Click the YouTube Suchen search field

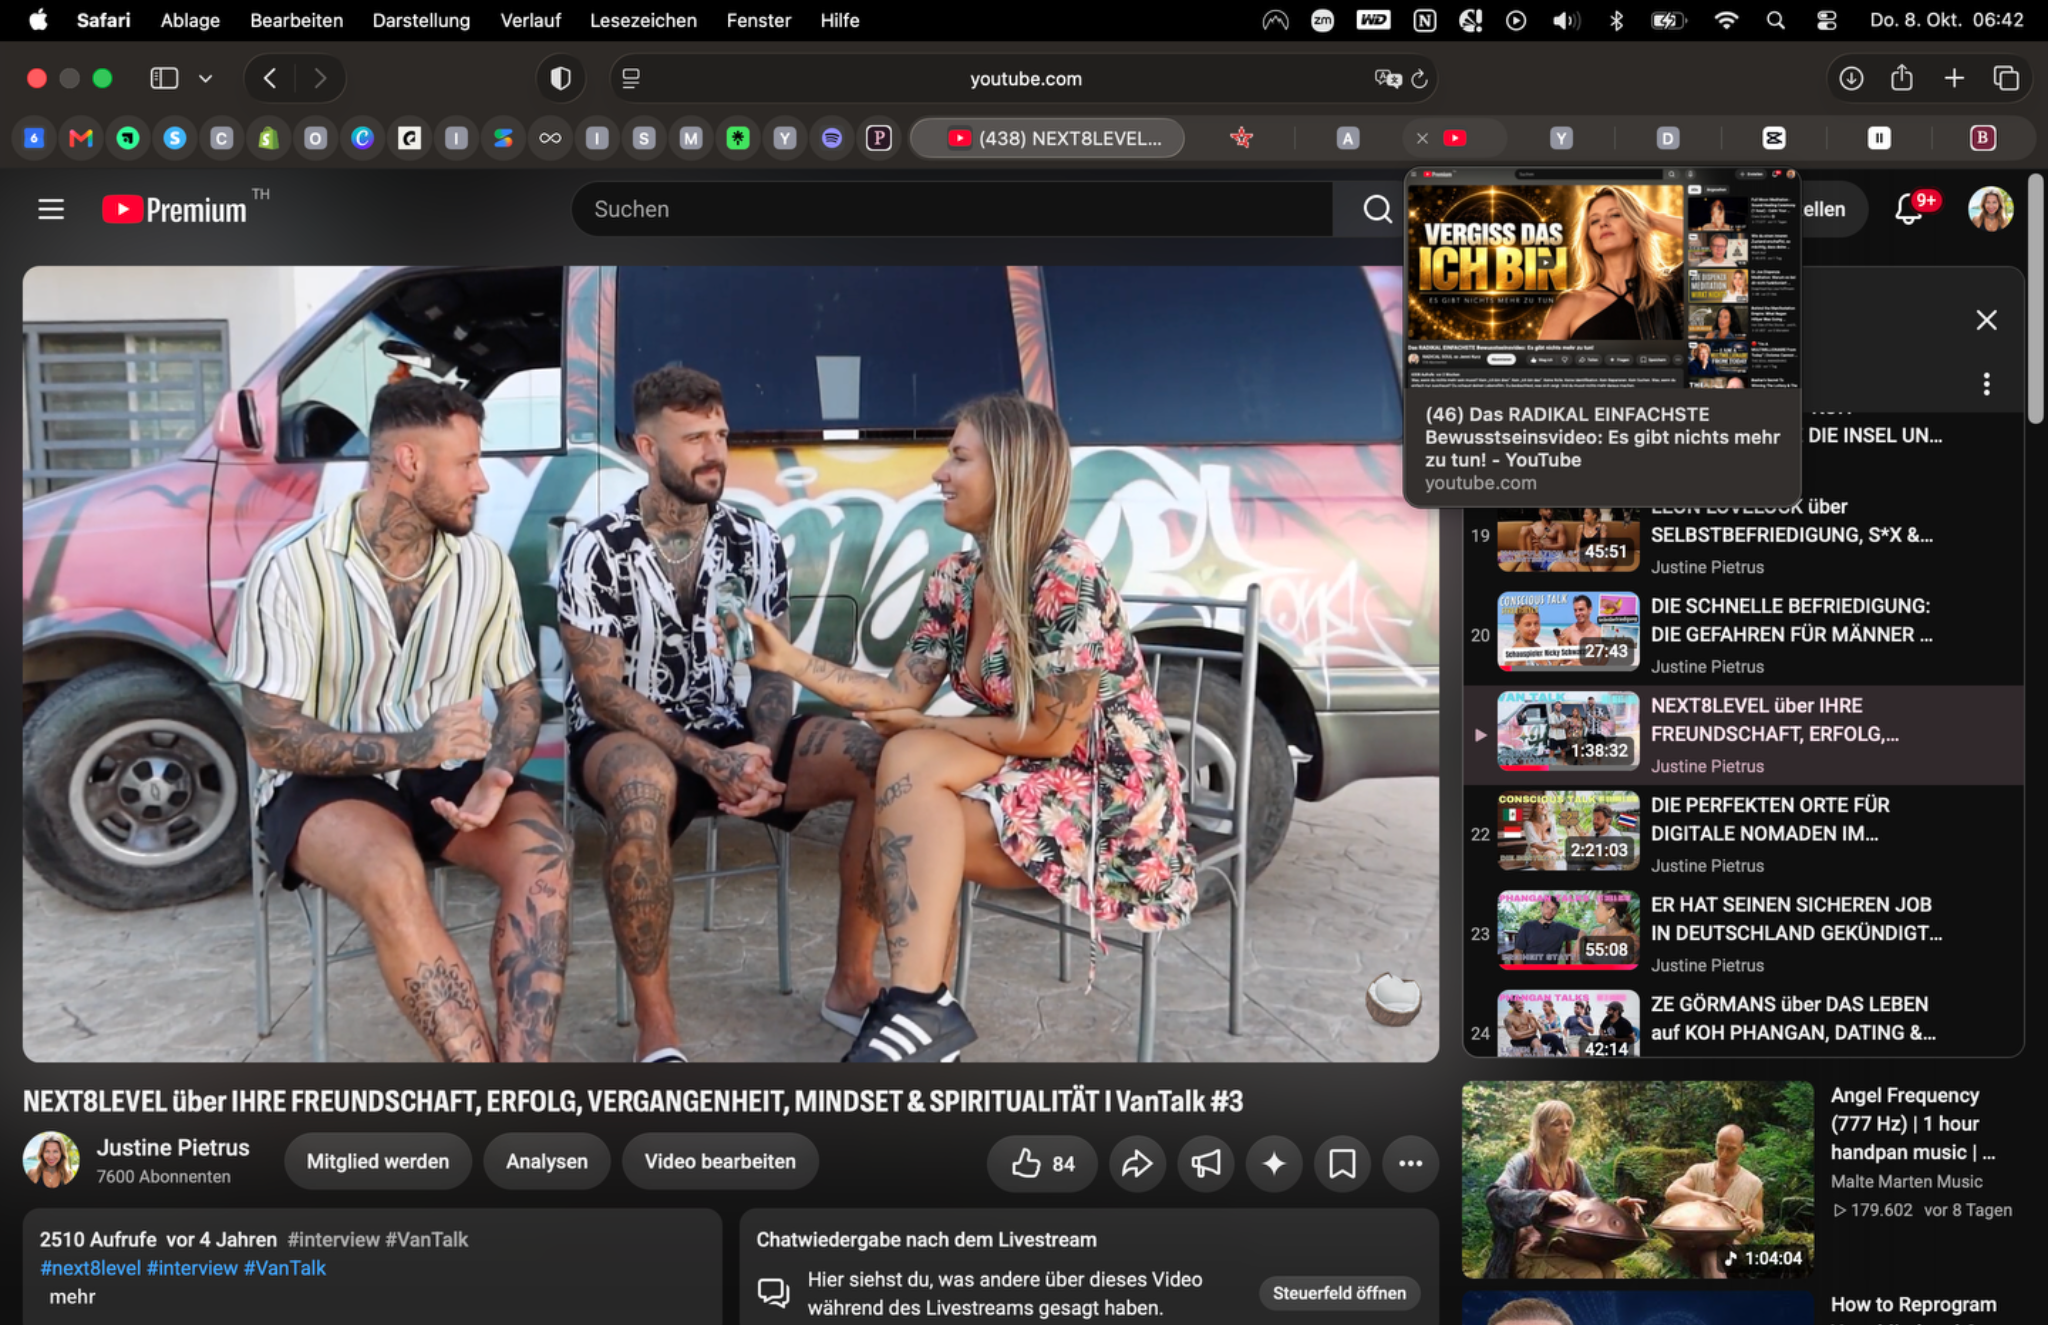(951, 209)
